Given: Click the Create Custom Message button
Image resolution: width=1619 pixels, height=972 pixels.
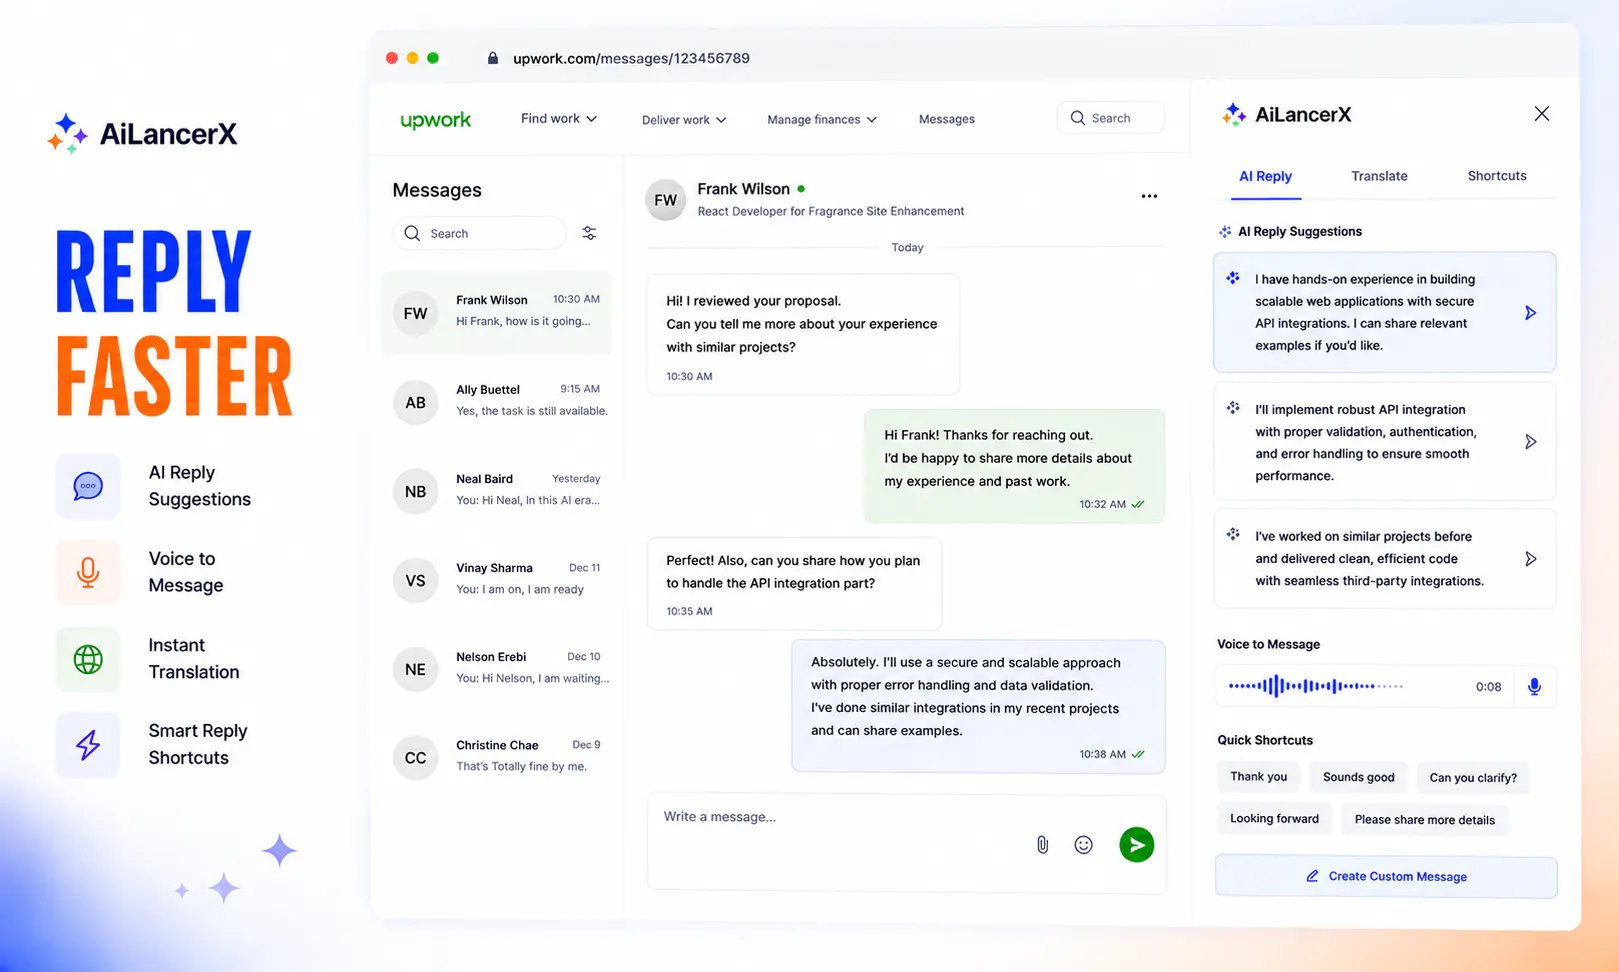Looking at the screenshot, I should pyautogui.click(x=1386, y=877).
